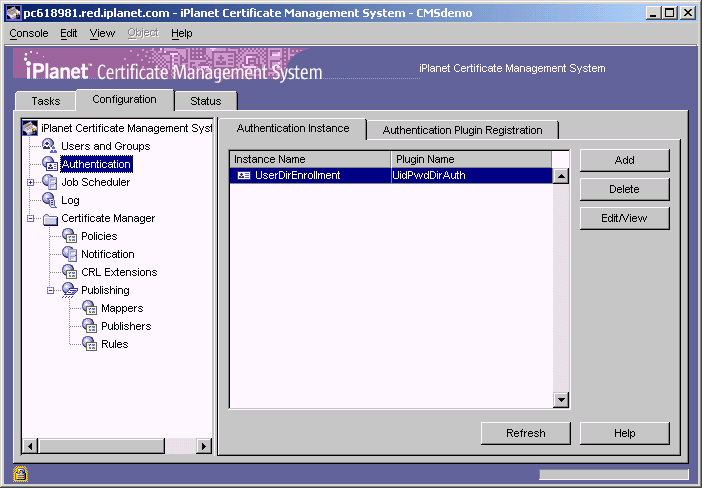Click the tree pane horizontal scrollbar thumb
The width and height of the screenshot is (702, 488).
[101, 446]
